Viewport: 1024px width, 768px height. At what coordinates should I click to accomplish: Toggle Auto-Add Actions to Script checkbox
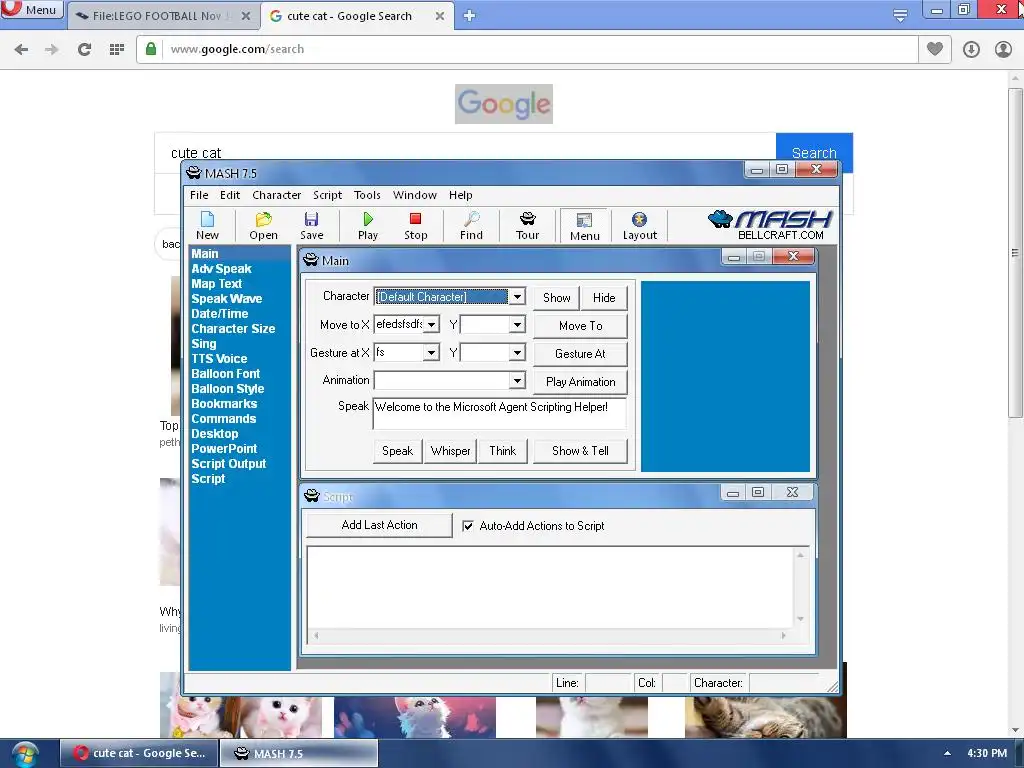click(x=468, y=526)
